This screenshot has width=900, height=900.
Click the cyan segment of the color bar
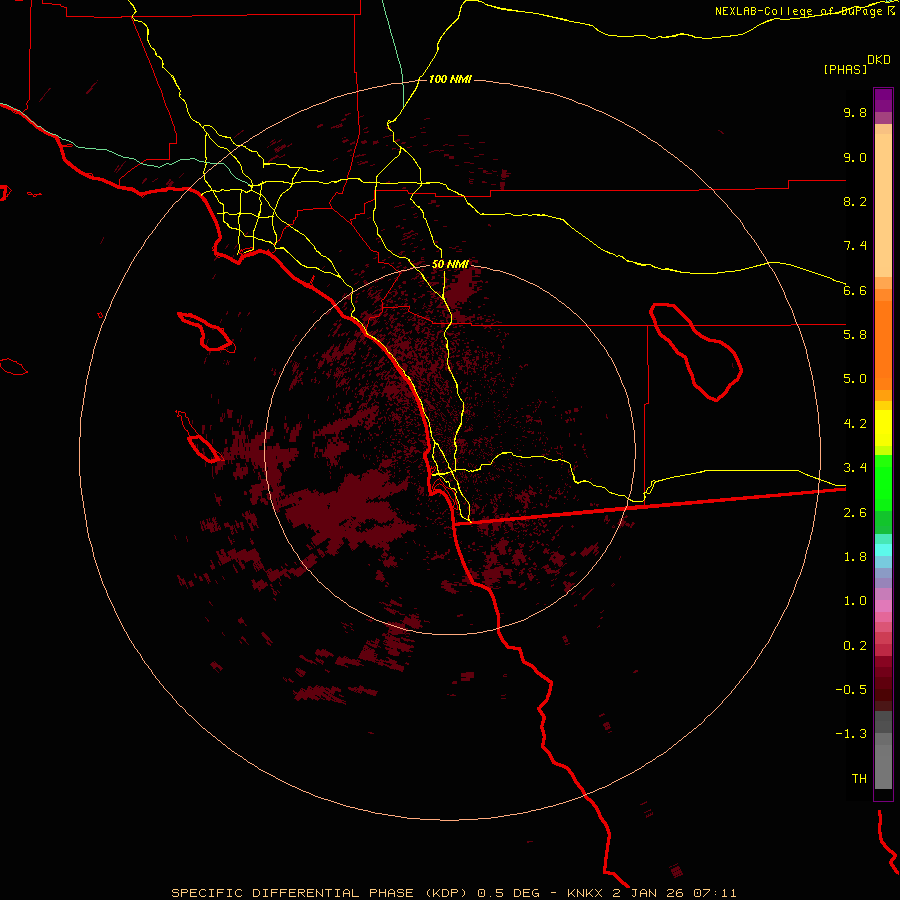(x=883, y=550)
